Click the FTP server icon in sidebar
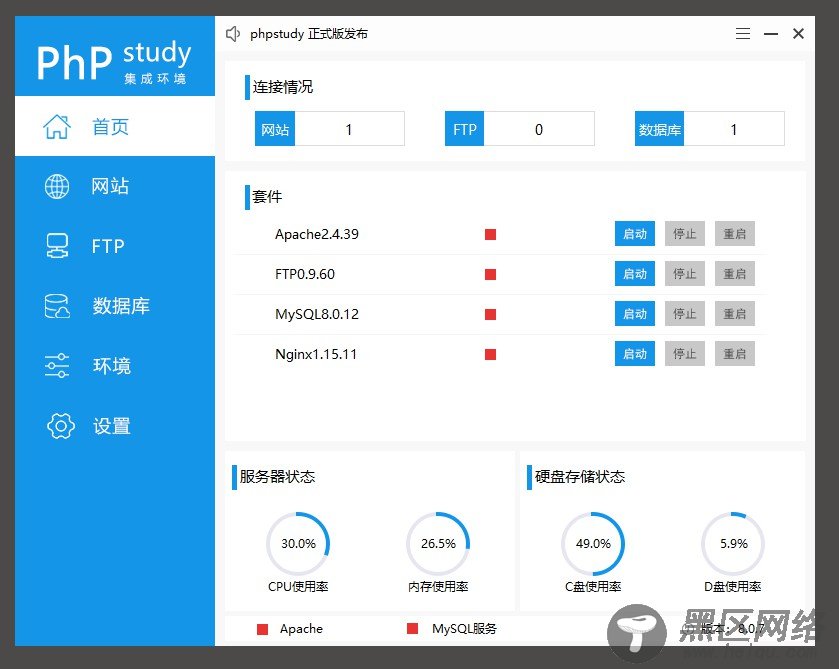The width and height of the screenshot is (839, 669). 57,246
